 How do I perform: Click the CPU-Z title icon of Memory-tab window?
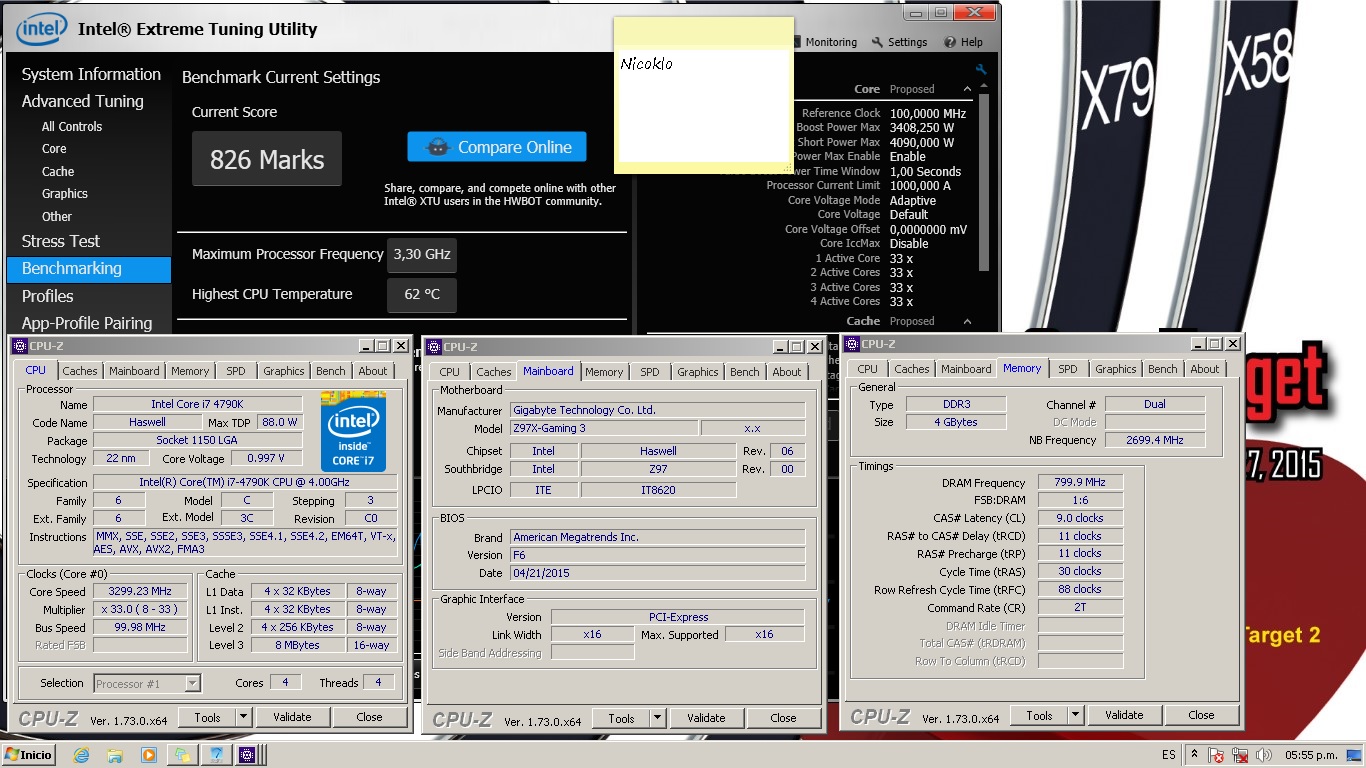tap(852, 344)
